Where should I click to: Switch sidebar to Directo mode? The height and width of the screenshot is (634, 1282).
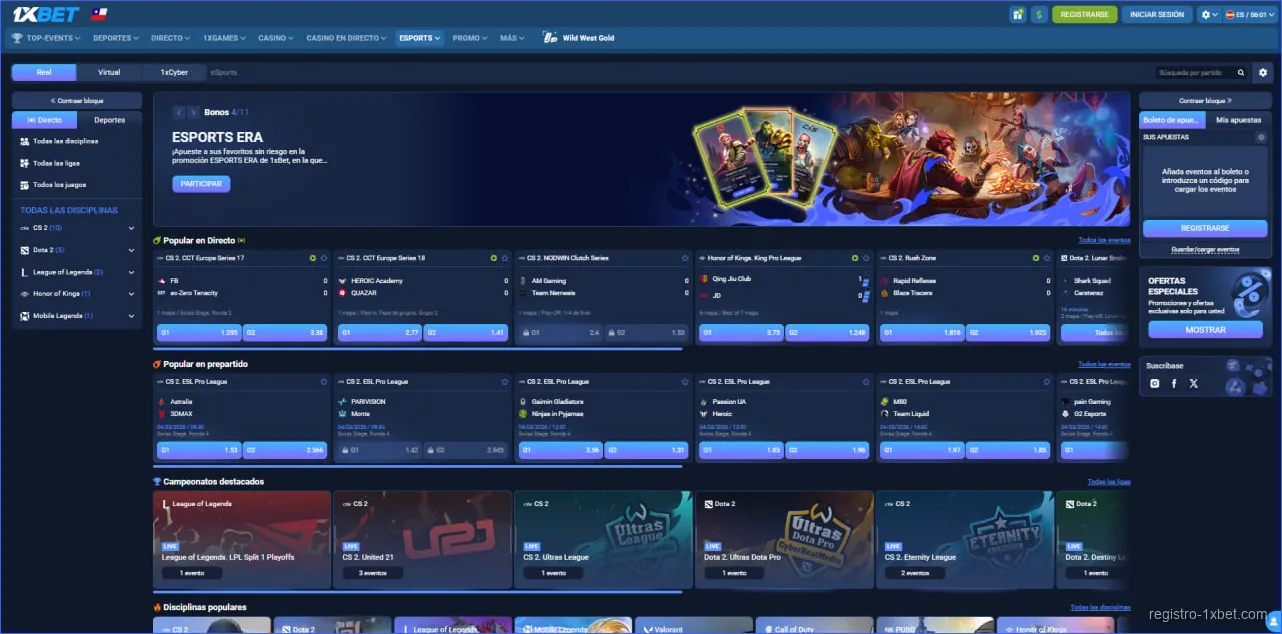(x=44, y=120)
